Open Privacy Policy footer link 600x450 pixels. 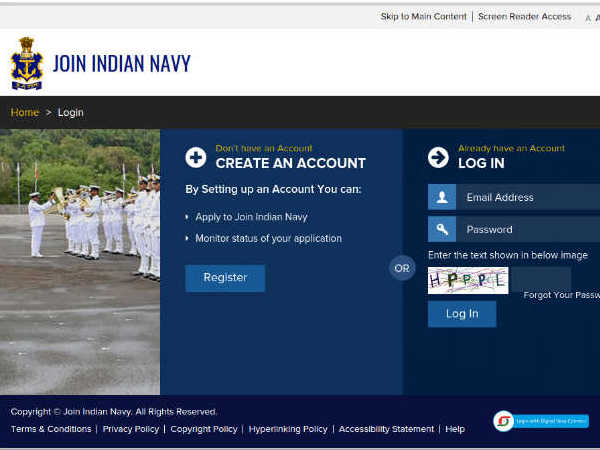click(x=130, y=429)
